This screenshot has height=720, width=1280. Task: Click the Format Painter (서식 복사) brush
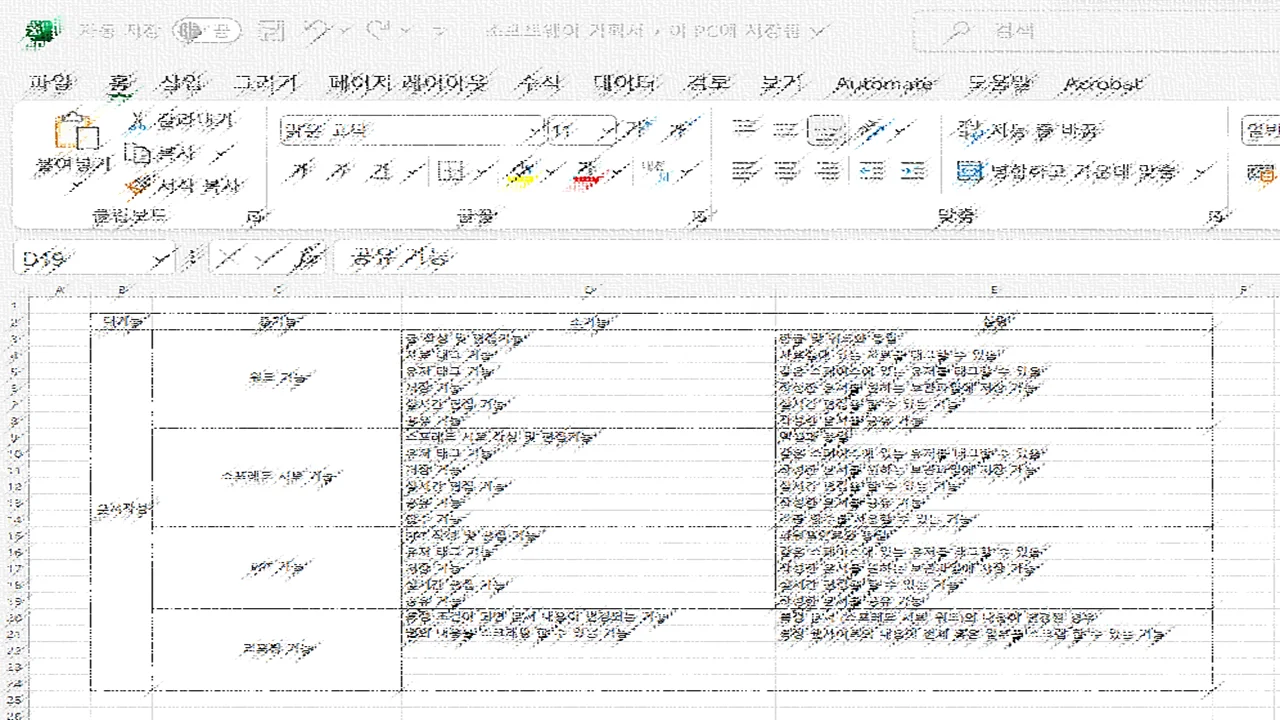coord(138,185)
